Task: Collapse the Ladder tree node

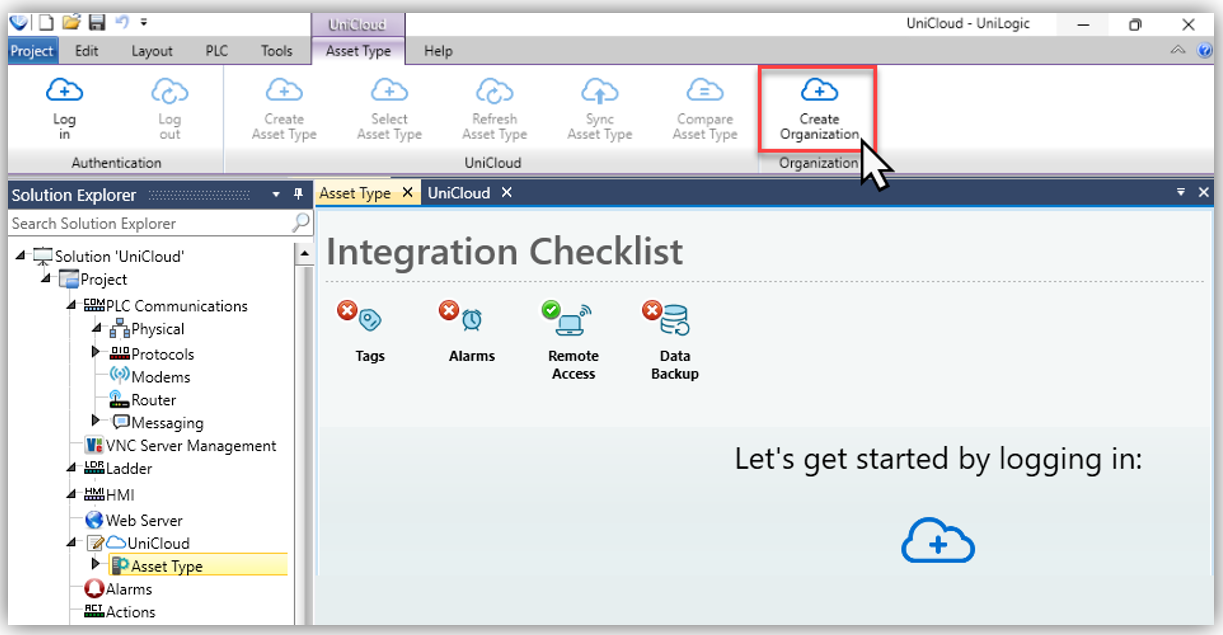Action: click(x=73, y=468)
